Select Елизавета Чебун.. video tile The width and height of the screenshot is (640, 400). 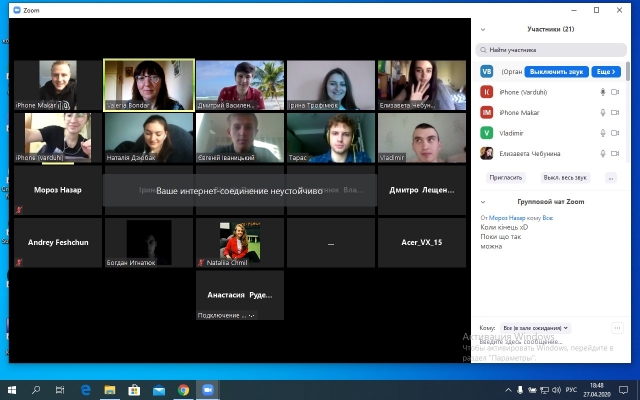coord(422,85)
